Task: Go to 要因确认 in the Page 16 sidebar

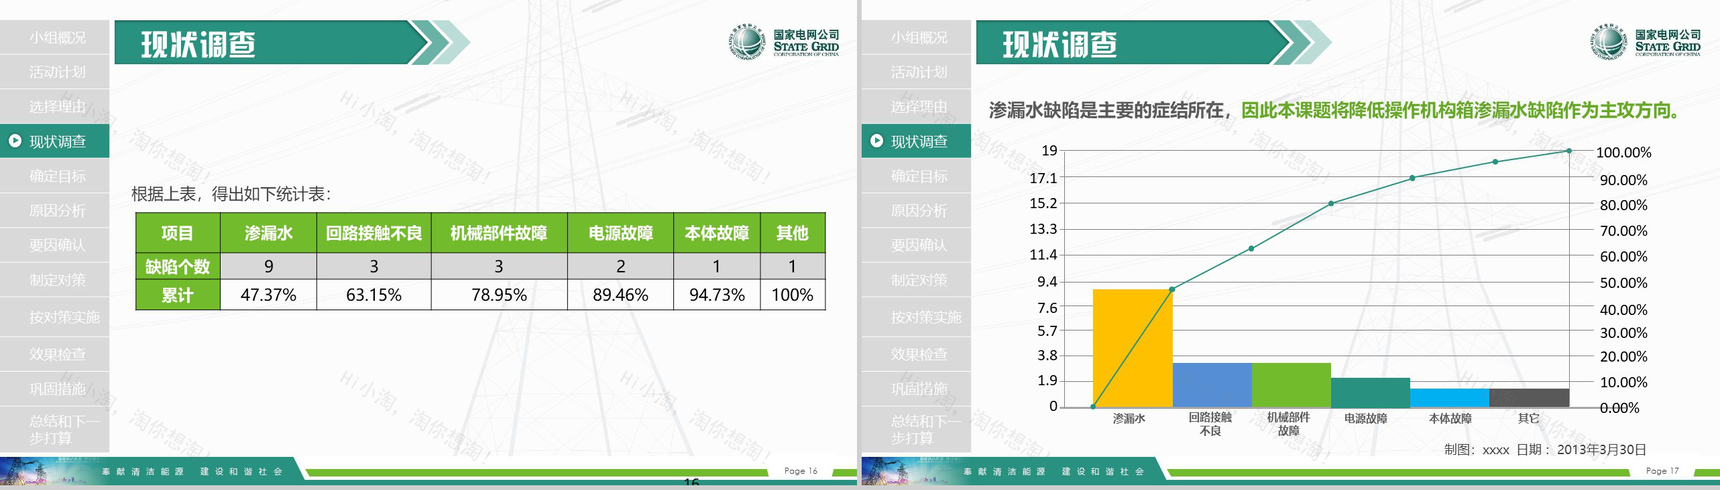Action: coord(57,245)
